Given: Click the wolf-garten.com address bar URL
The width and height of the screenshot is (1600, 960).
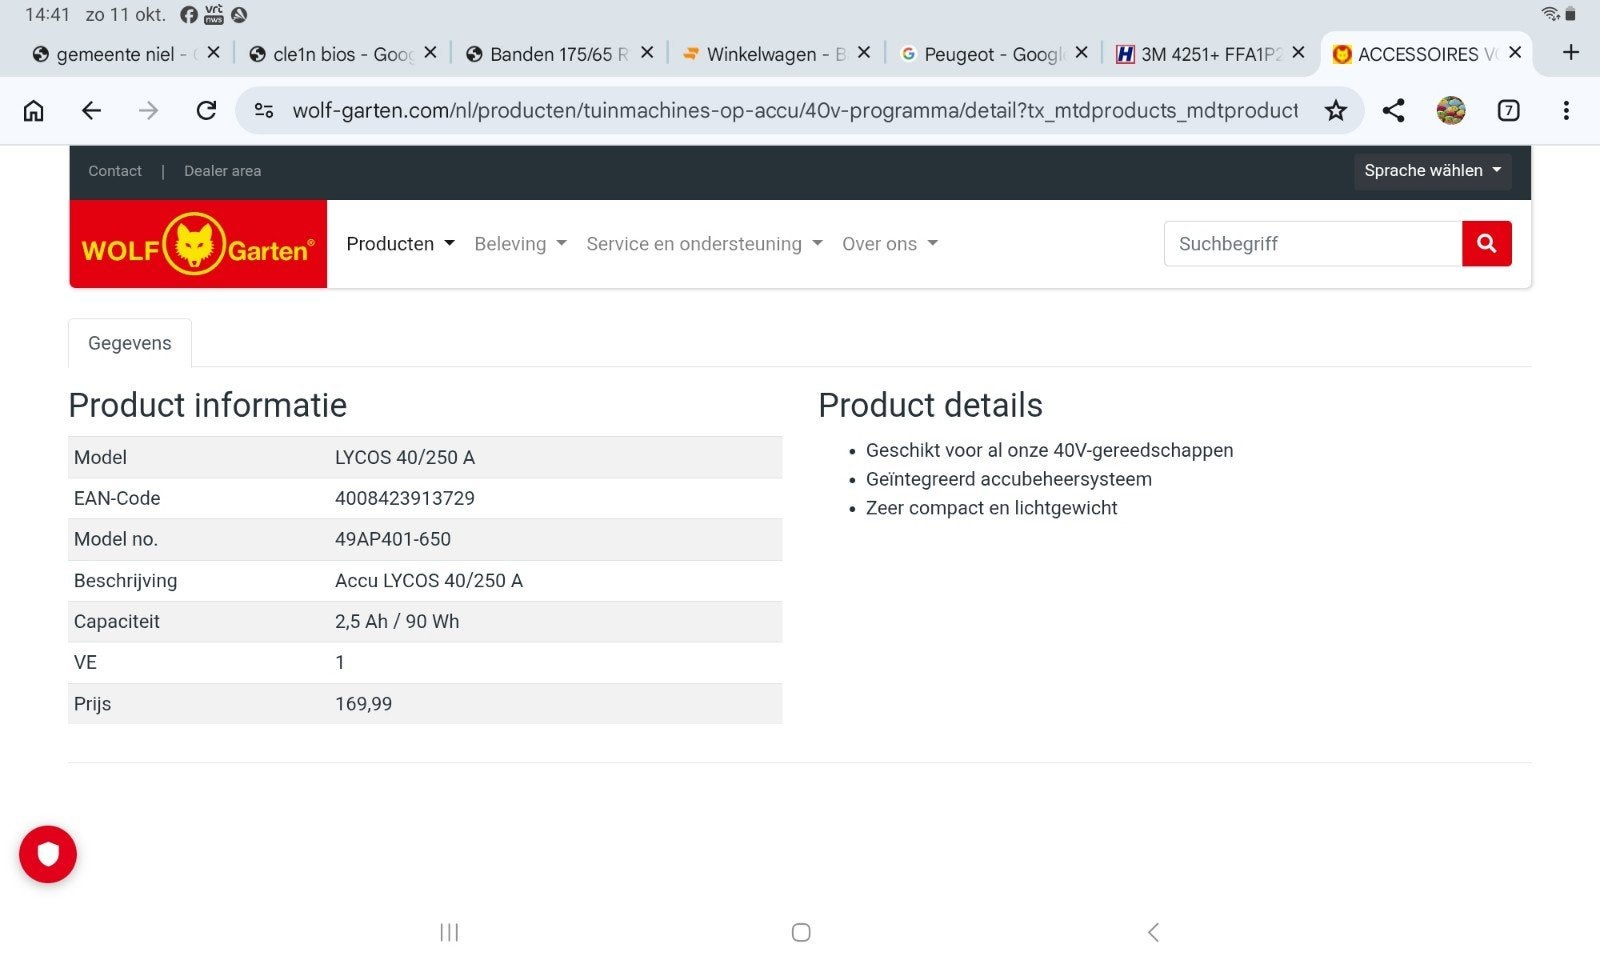Looking at the screenshot, I should [x=795, y=110].
